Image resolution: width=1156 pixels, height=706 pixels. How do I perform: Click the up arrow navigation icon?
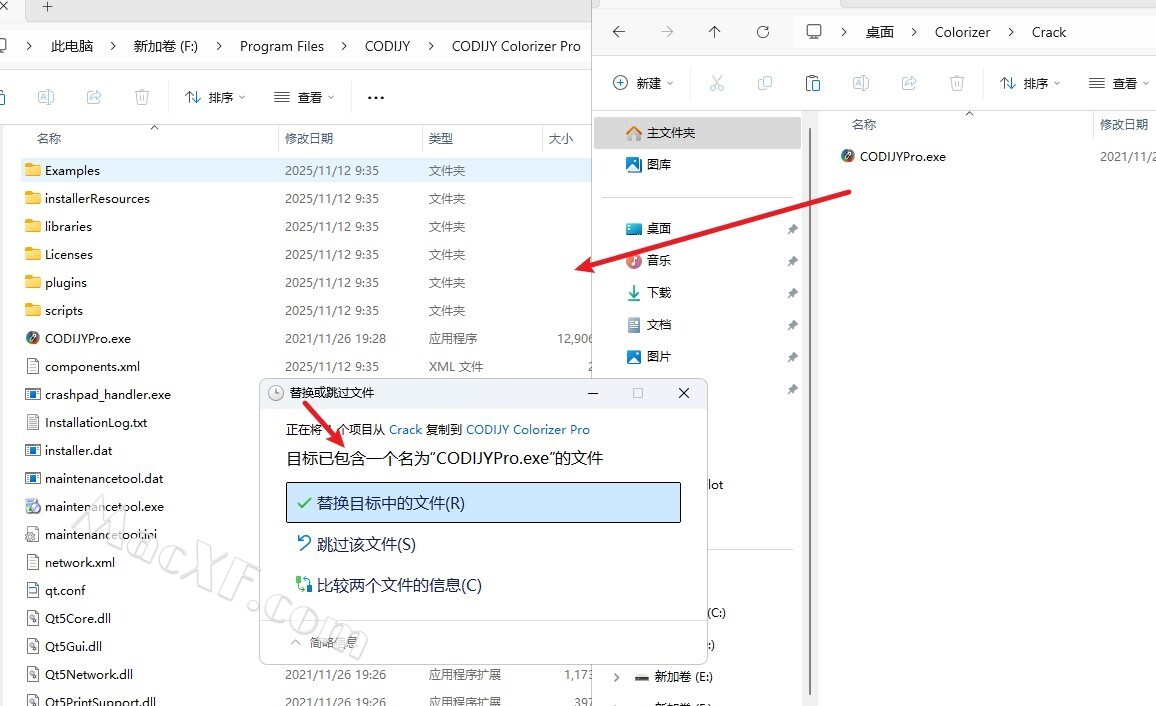coord(714,32)
